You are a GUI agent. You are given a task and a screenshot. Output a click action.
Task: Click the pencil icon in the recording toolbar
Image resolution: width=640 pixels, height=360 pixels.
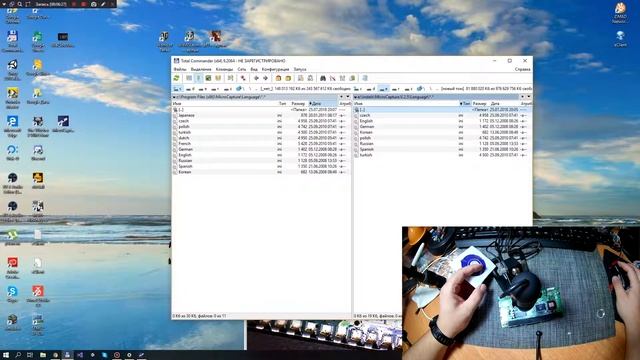(x=103, y=4)
